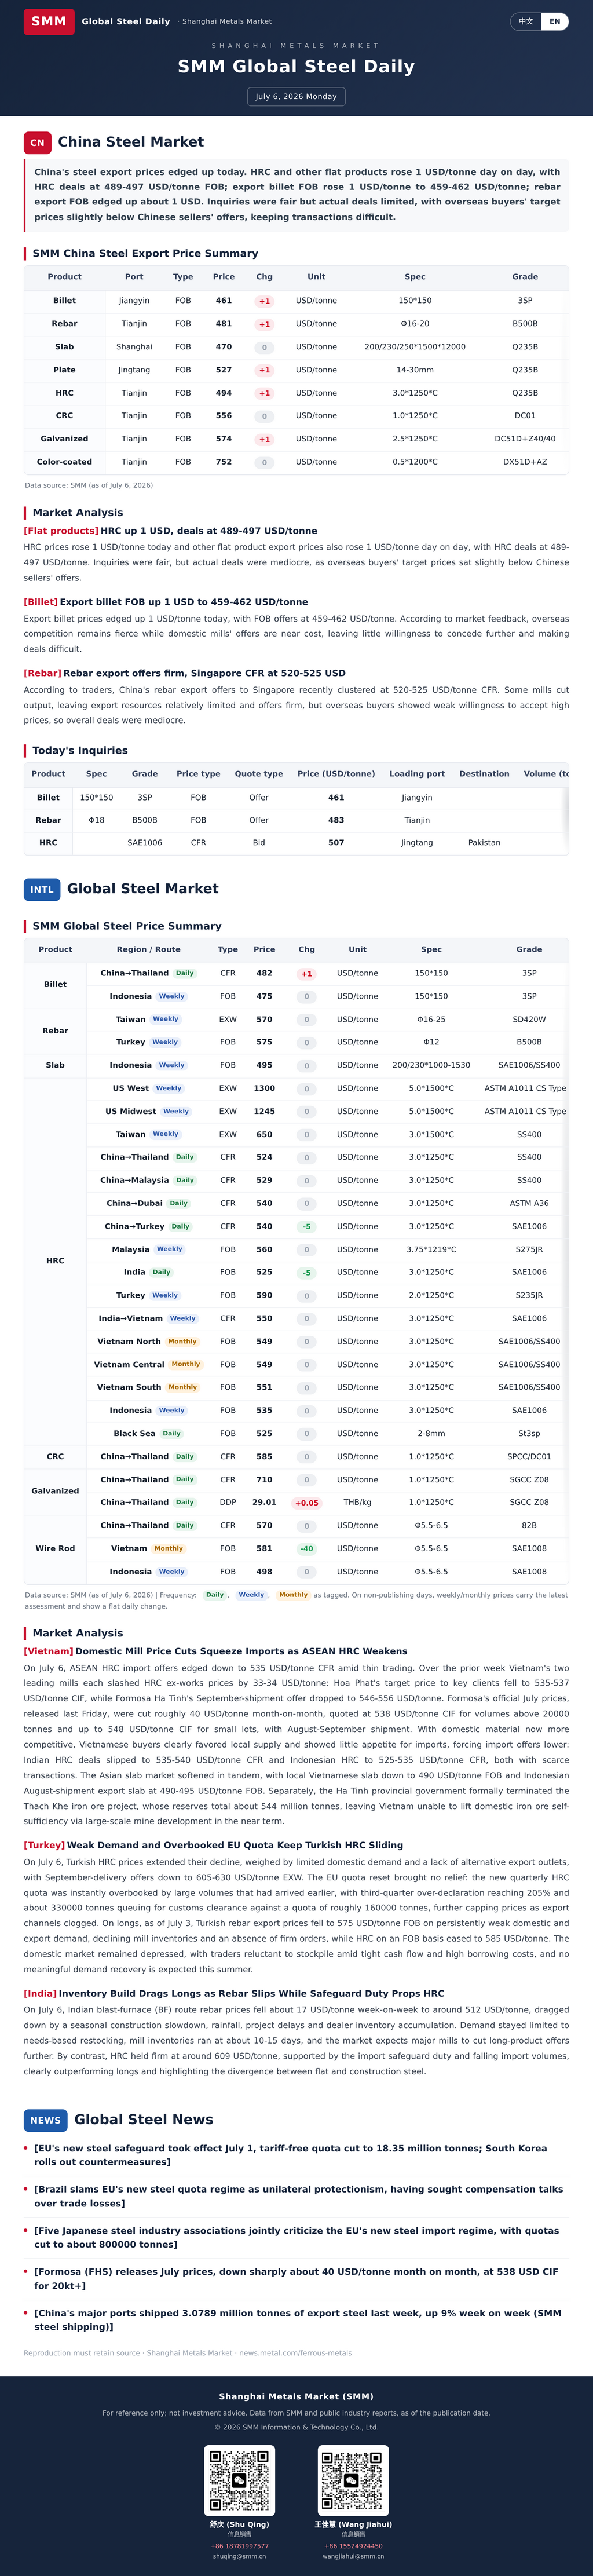Click the +1 change badge for Billet
Image resolution: width=593 pixels, height=2576 pixels.
click(264, 301)
